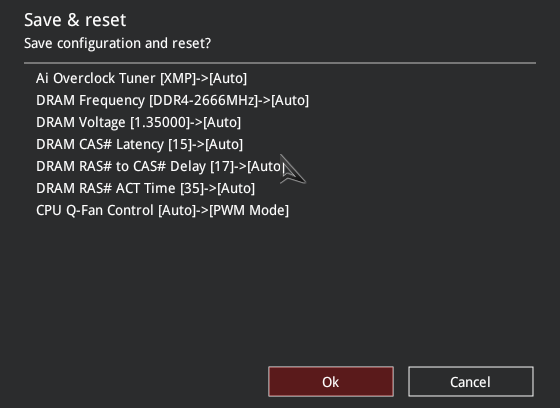
Task: Click the CPU Q-Fan Control change entry
Action: [x=162, y=210]
